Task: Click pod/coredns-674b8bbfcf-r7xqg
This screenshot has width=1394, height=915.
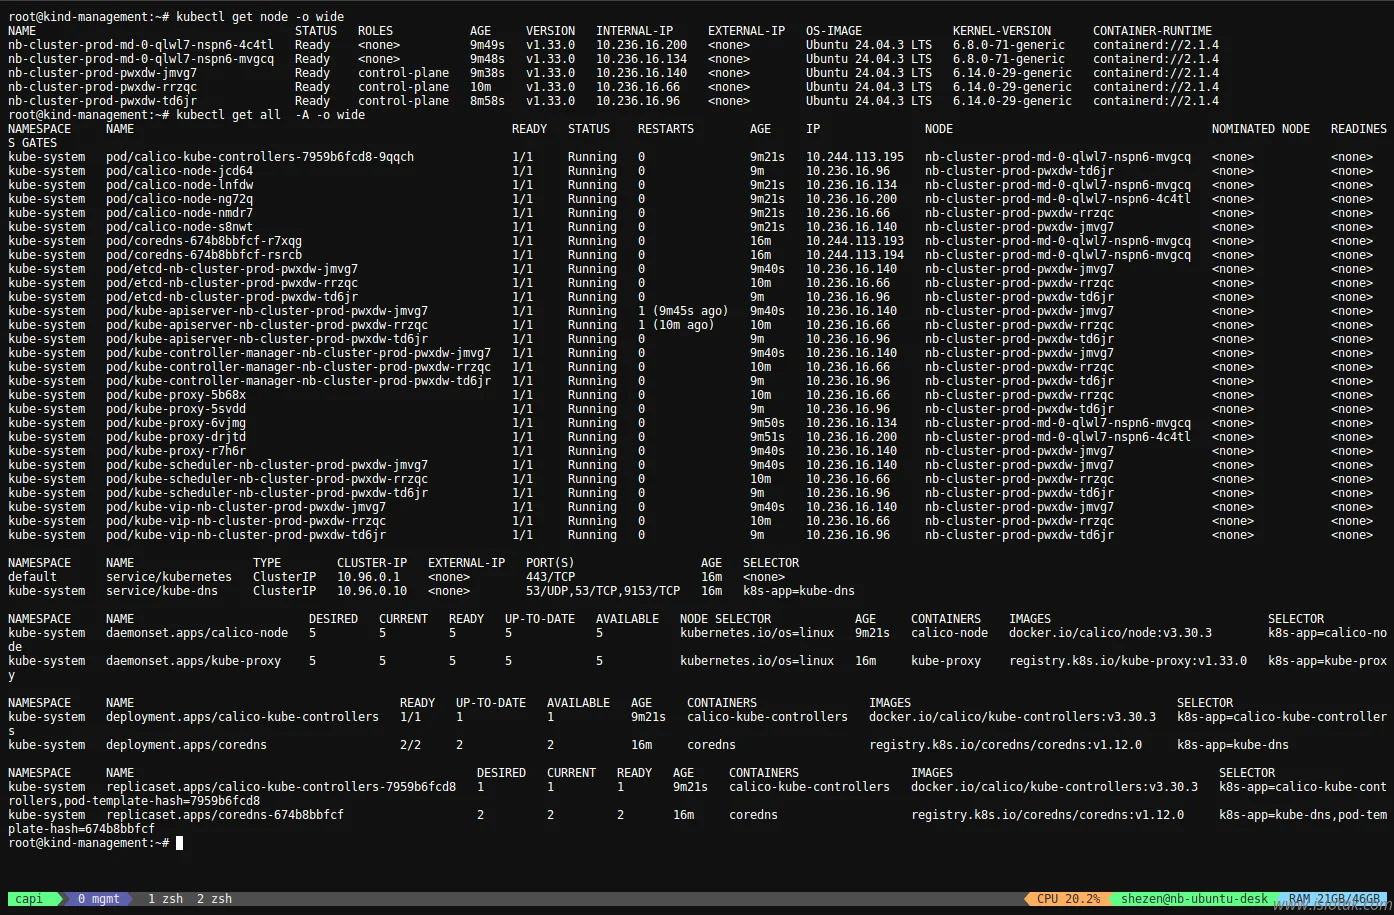Action: (x=204, y=241)
